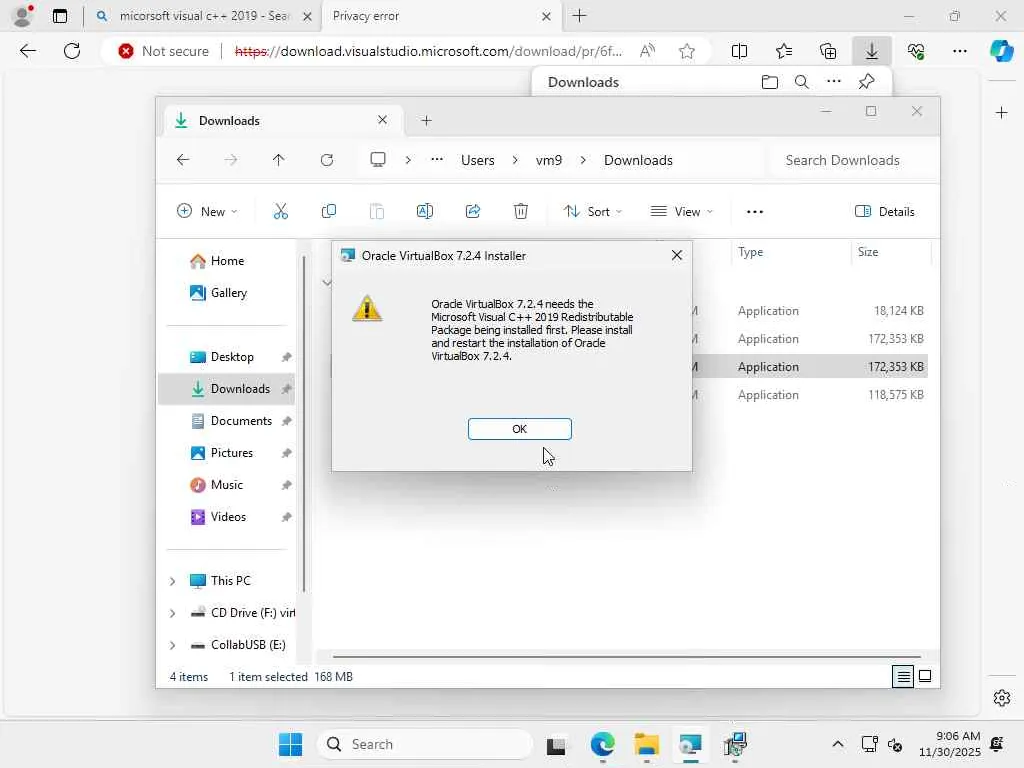Image resolution: width=1024 pixels, height=768 pixels.
Task: Click the Not secure site info badge
Action: tap(163, 51)
